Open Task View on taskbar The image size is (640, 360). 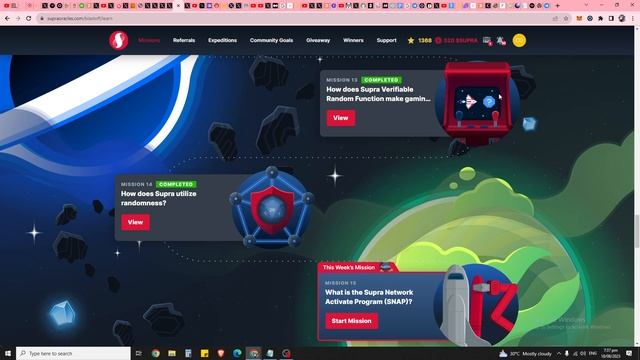(139, 353)
